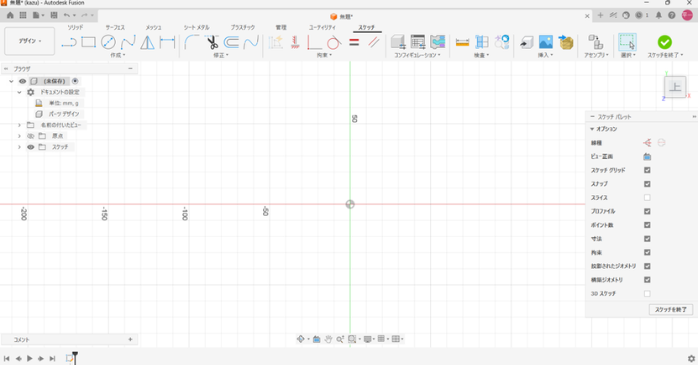Select the sketch feature in timeline
Image resolution: width=698 pixels, height=365 pixels.
pos(69,358)
